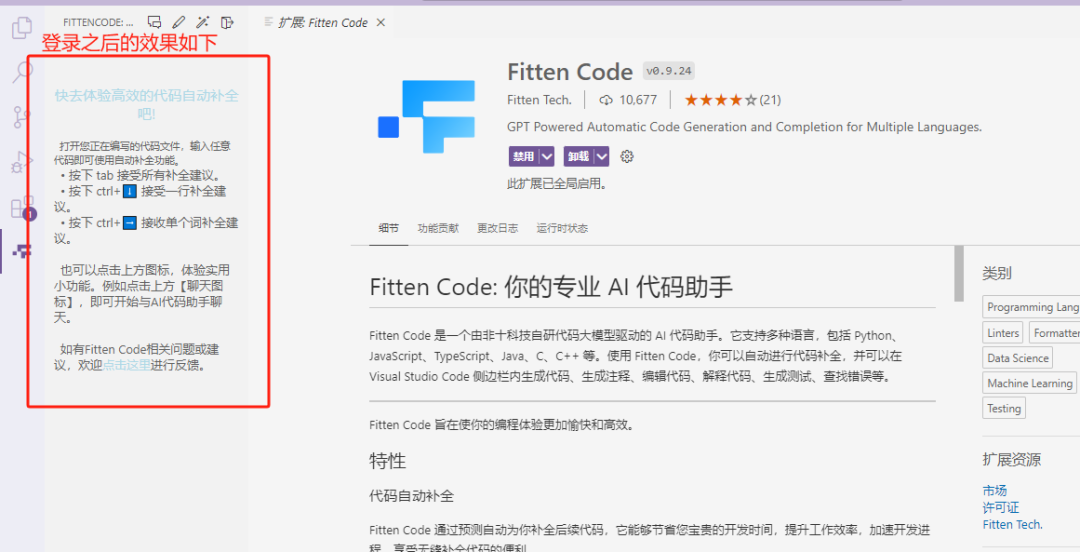
Task: Click the Data Science category tag
Action: coord(1017,358)
